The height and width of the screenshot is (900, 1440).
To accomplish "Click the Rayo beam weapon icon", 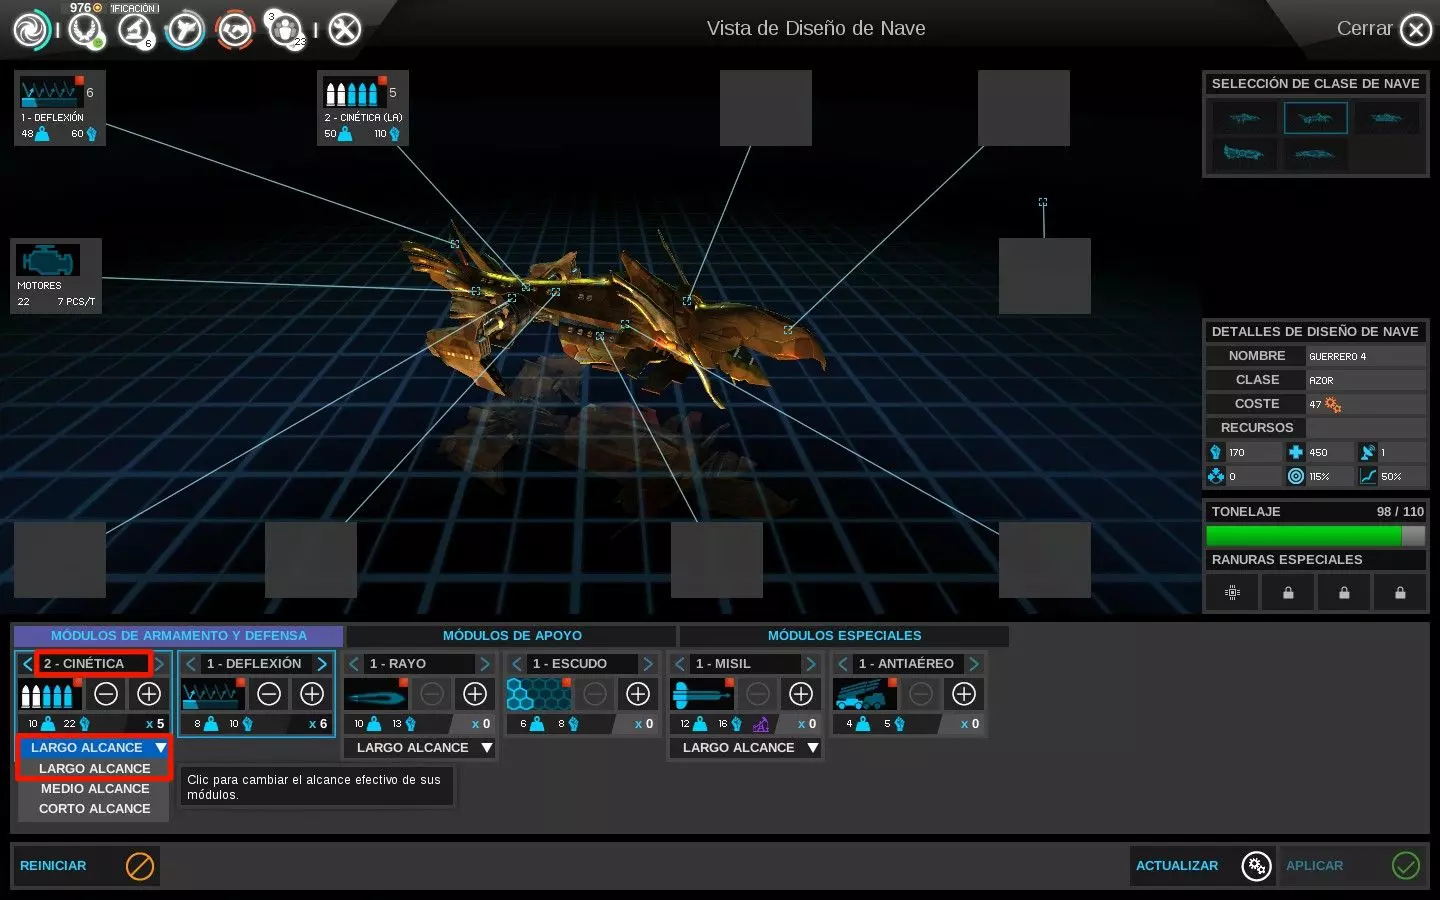I will pyautogui.click(x=376, y=694).
